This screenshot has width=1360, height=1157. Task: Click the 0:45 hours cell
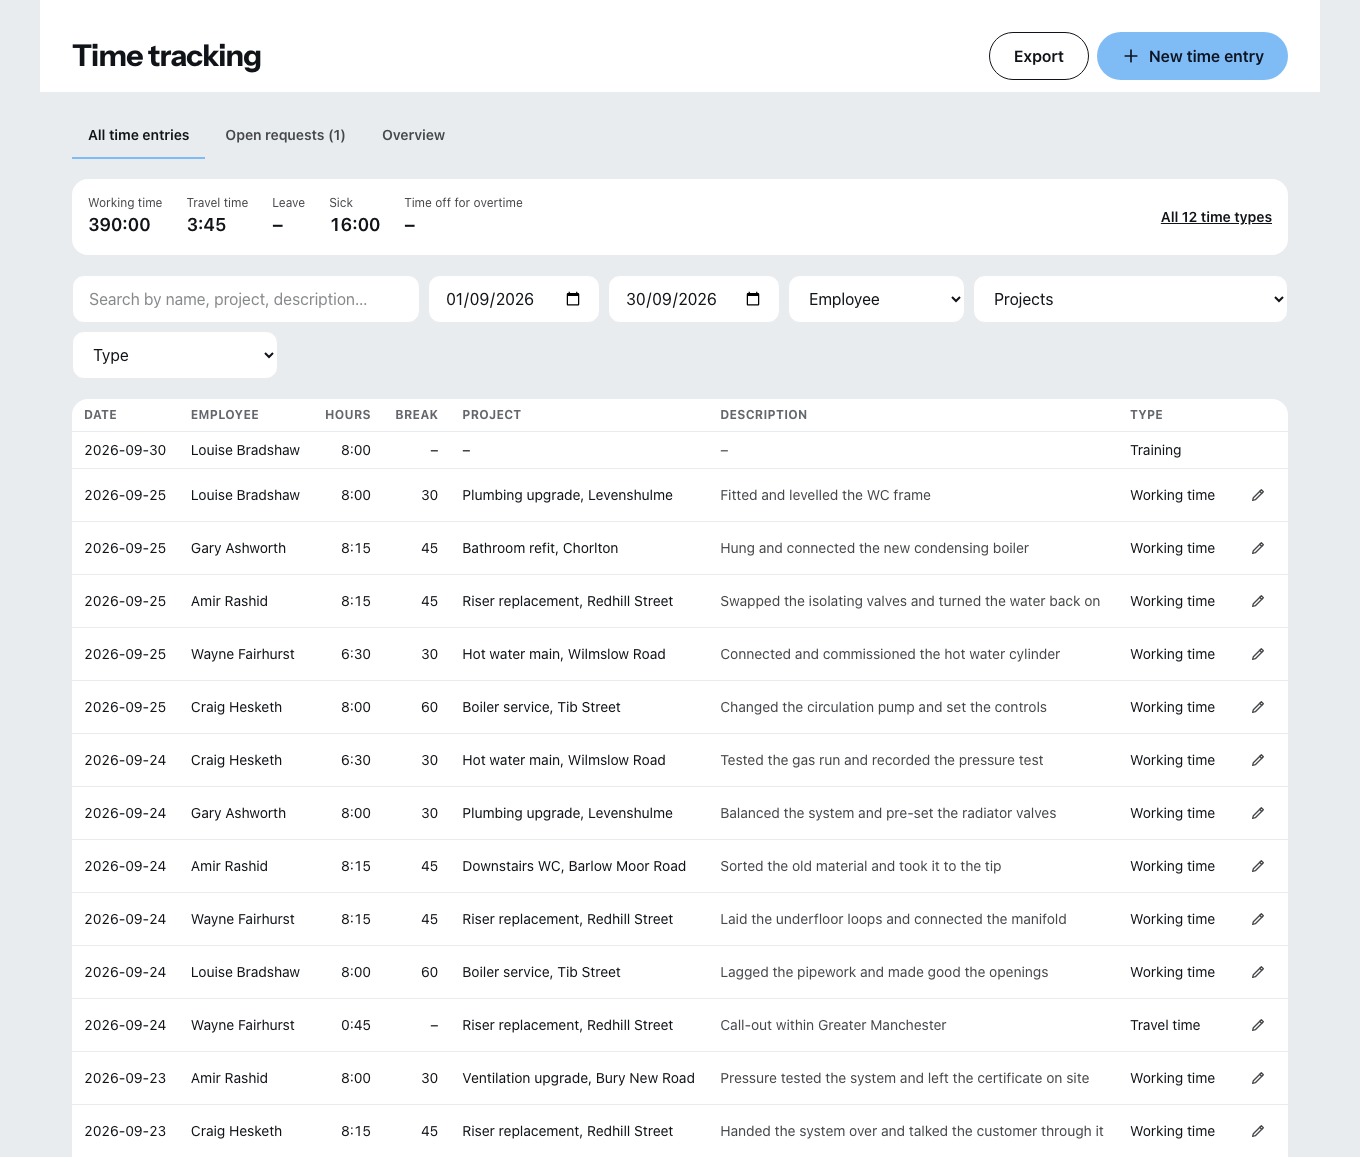355,1025
